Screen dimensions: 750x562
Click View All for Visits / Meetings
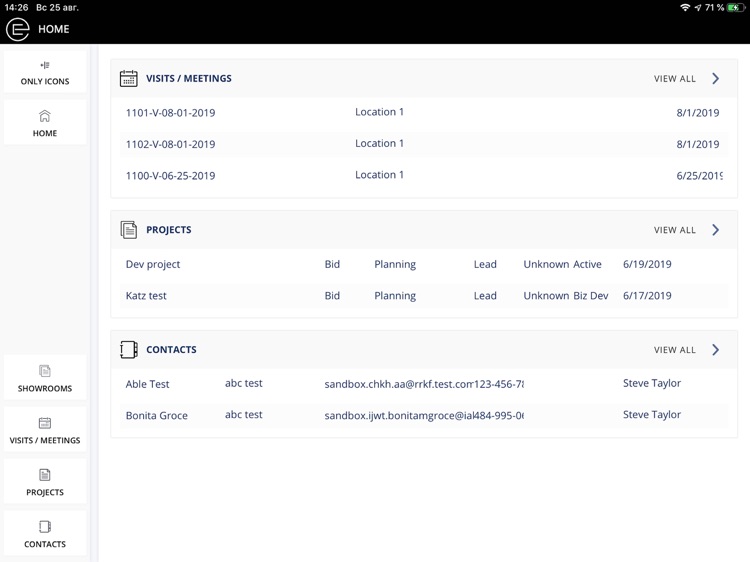(674, 79)
